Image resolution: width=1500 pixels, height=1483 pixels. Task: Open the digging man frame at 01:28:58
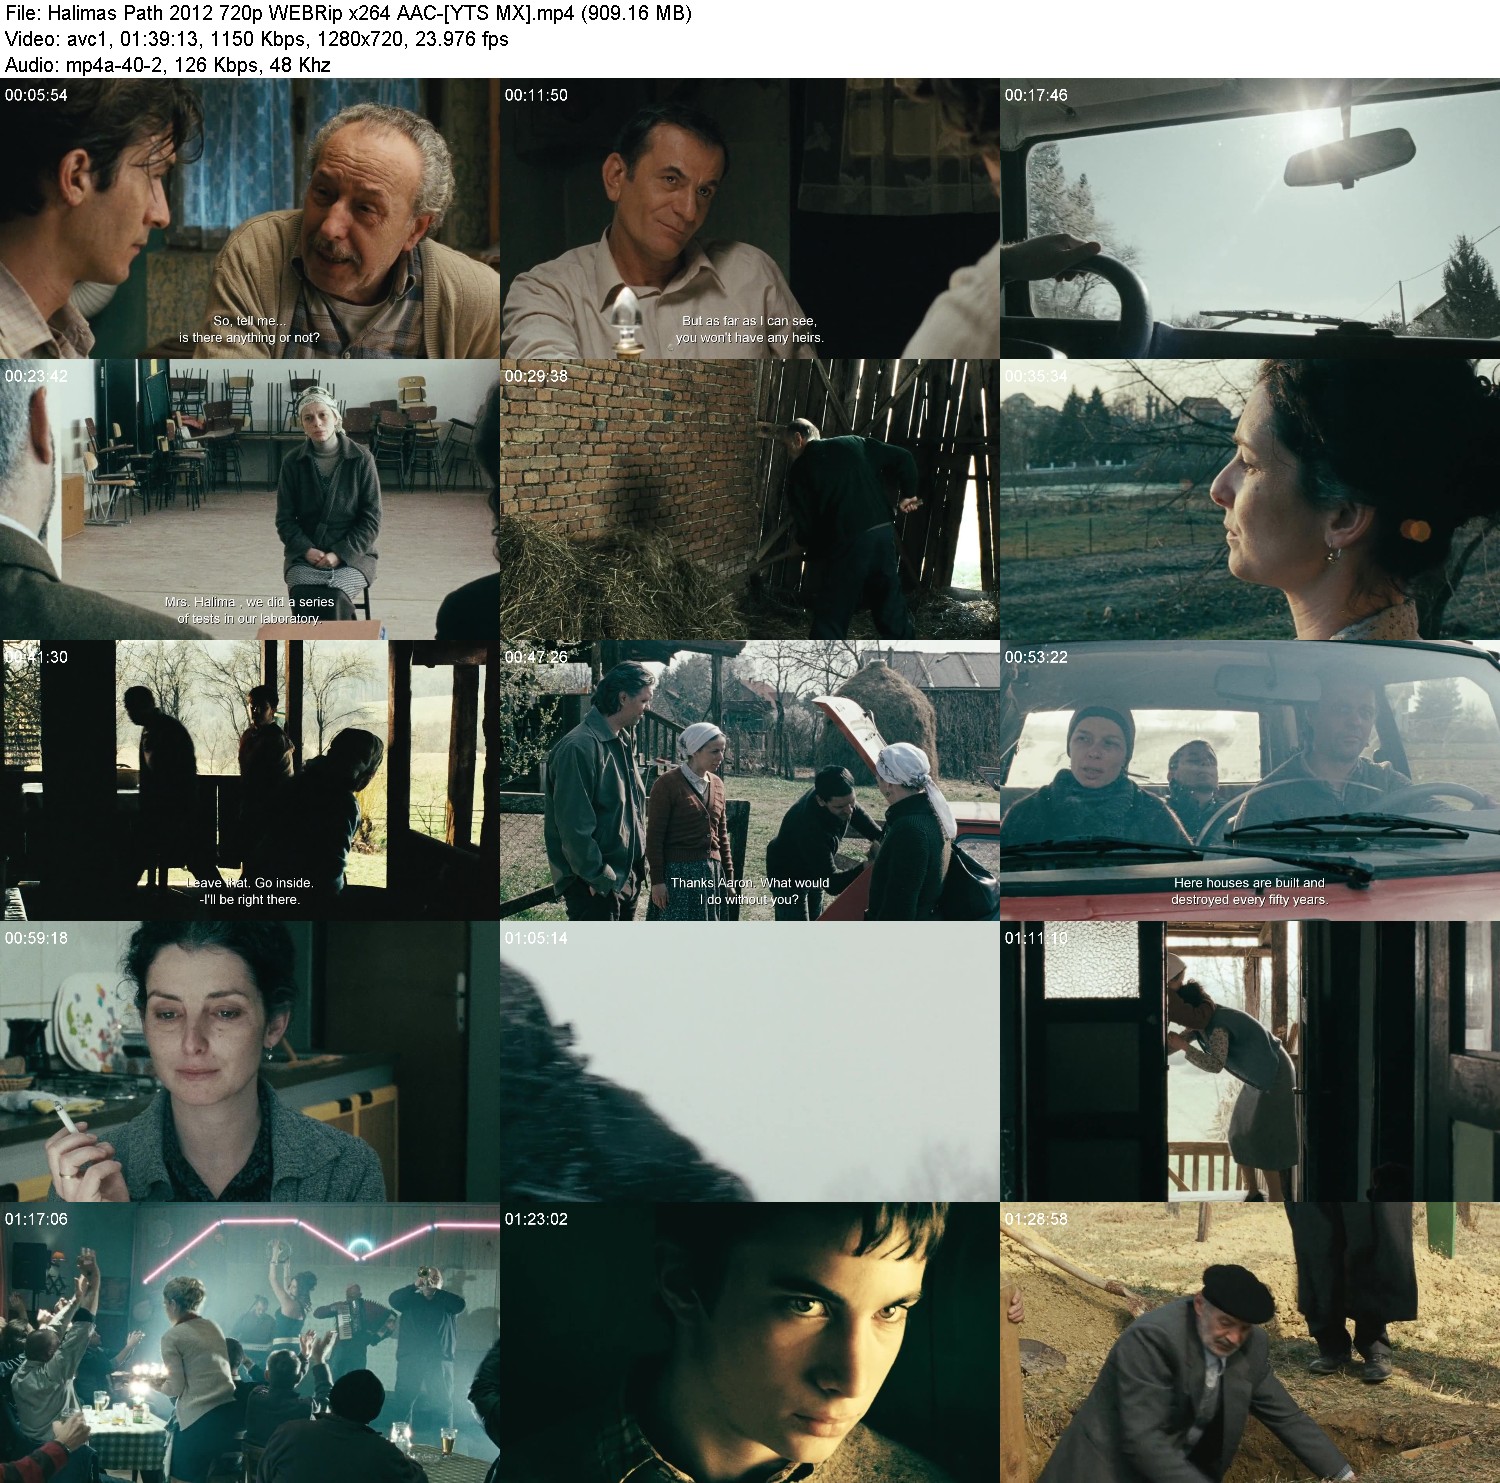click(x=1250, y=1343)
